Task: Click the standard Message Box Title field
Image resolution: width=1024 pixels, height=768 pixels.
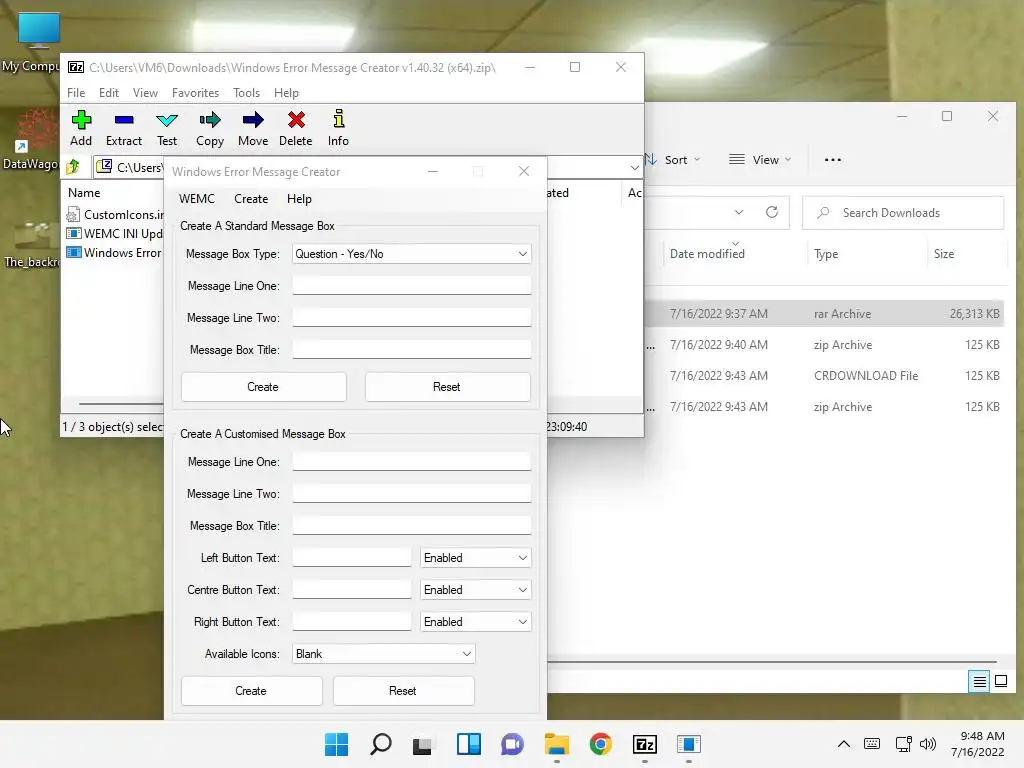Action: click(411, 349)
